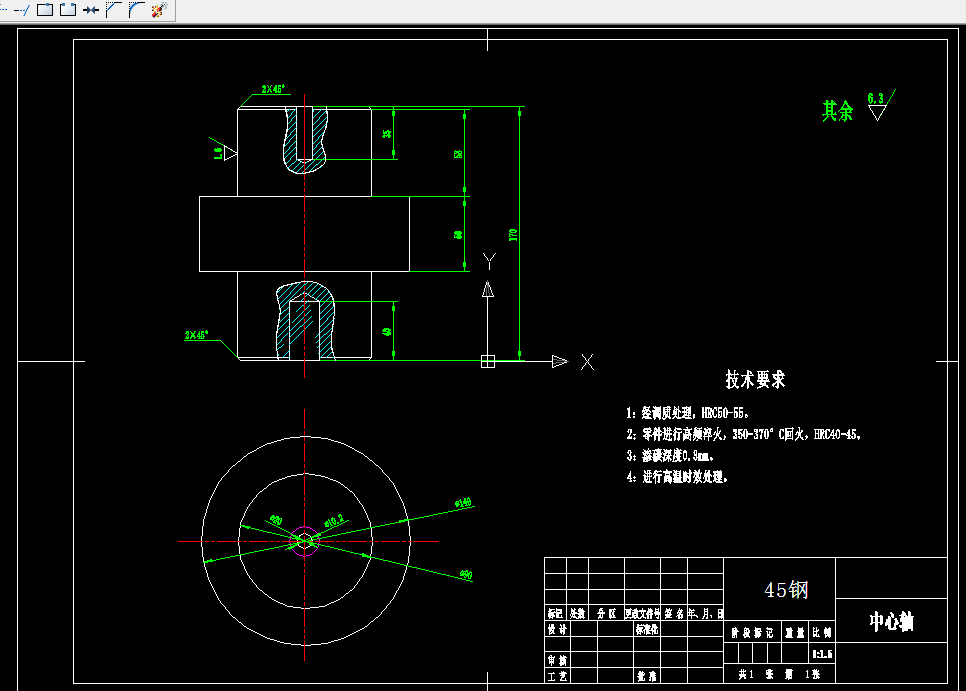
Task: Select the 中心轴 part name text
Action: 891,621
